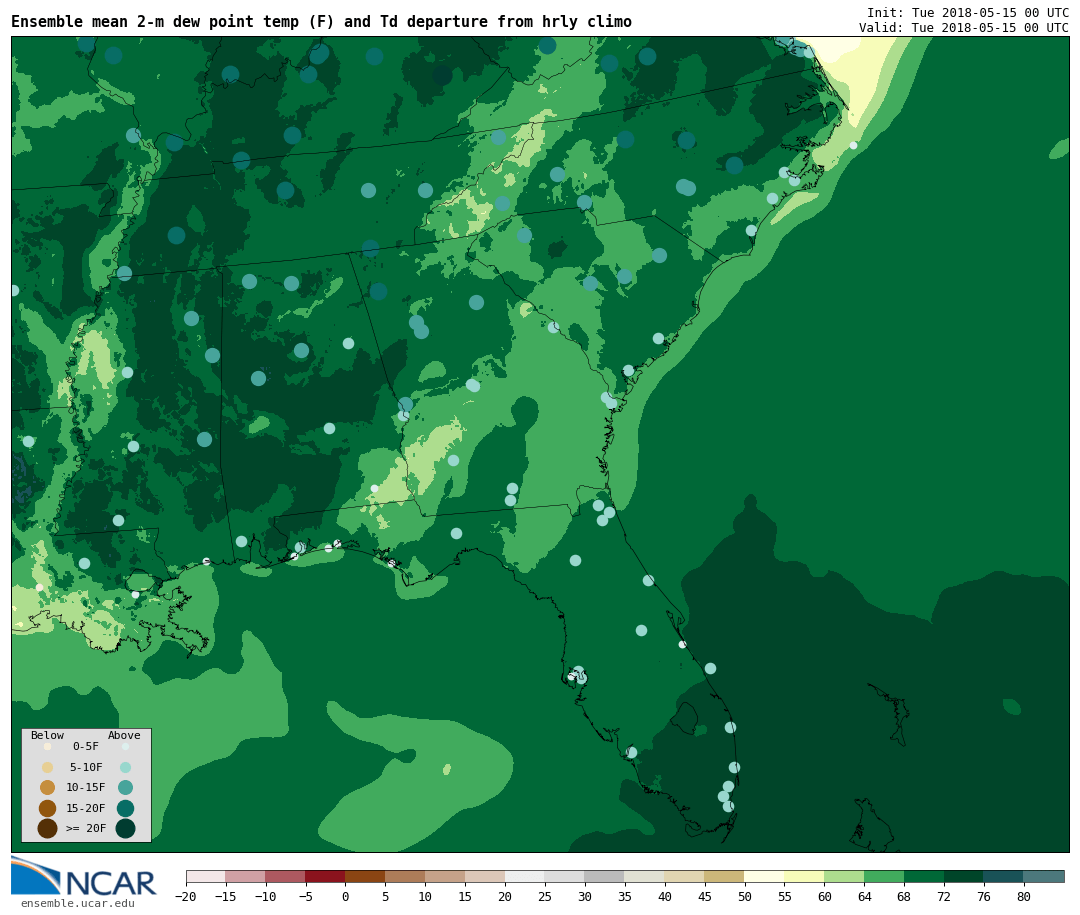Image resolution: width=1080 pixels, height=915 pixels.
Task: Click the '0' colorbar tick label
Action: [345, 897]
